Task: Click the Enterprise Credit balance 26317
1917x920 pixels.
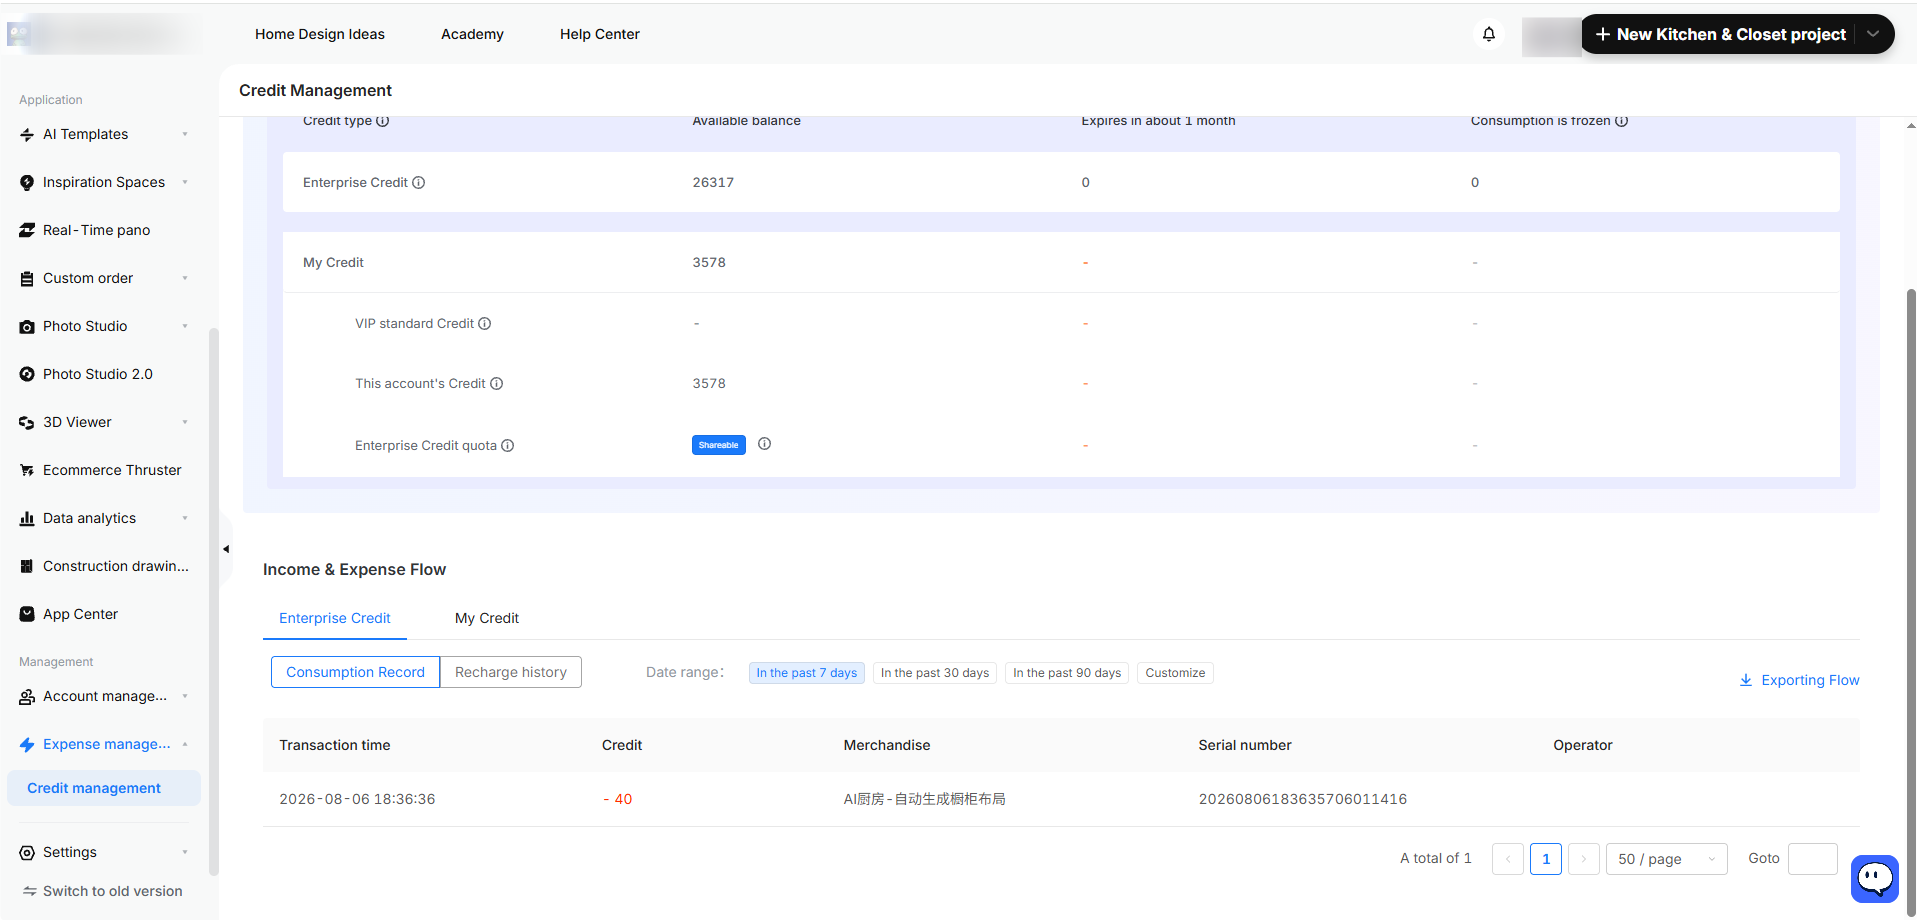Action: point(713,183)
